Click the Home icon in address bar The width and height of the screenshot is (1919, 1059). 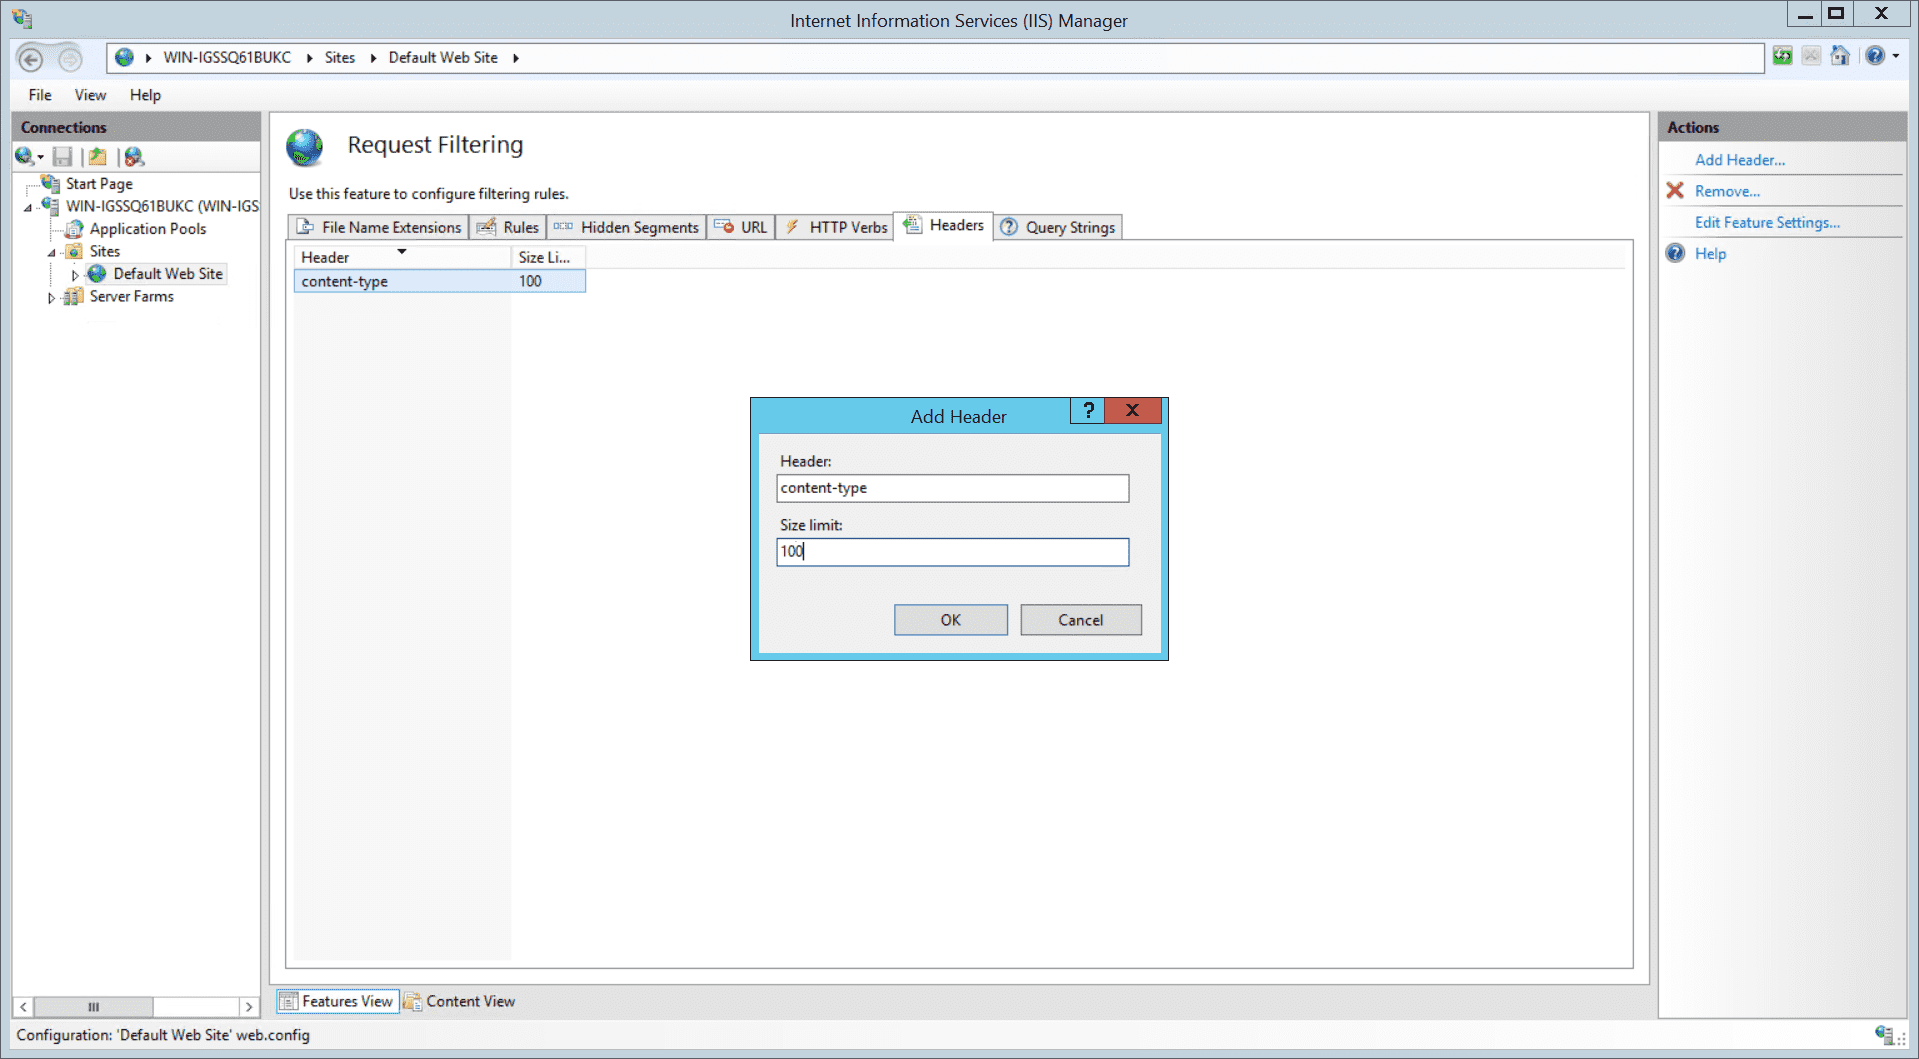(1840, 56)
